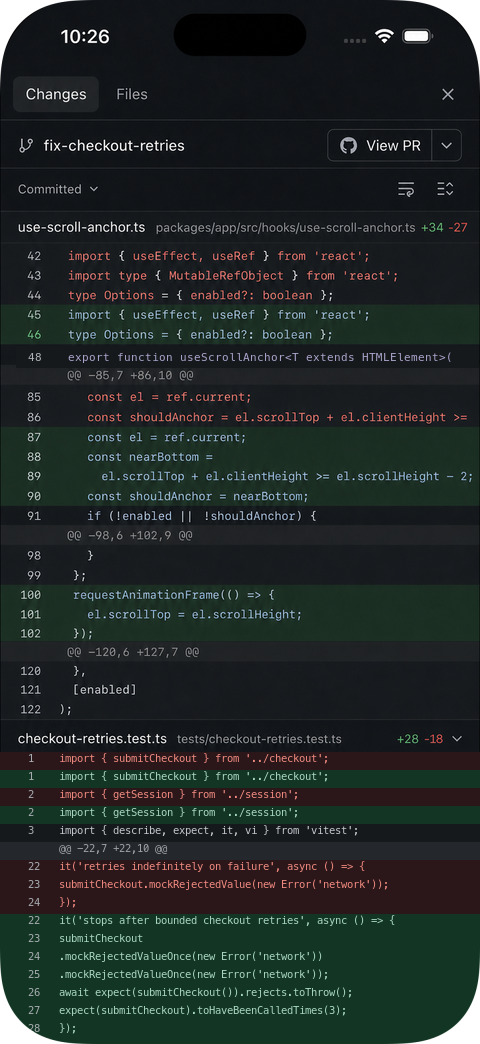Open file header checkout-retries.test.ts
480x1044 pixels.
point(92,738)
